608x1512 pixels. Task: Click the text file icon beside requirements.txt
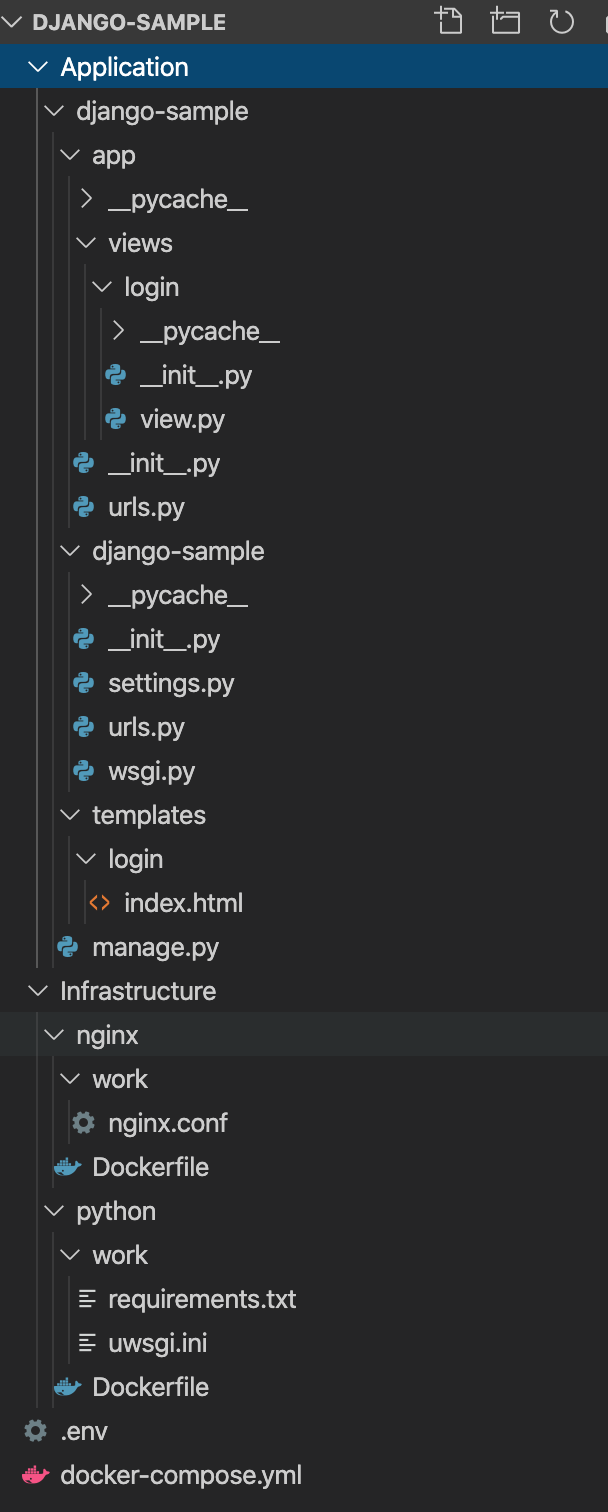coord(88,1299)
